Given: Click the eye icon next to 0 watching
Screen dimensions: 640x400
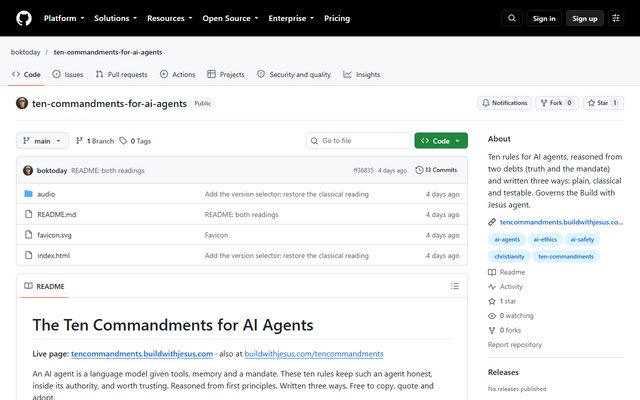Looking at the screenshot, I should pos(492,316).
